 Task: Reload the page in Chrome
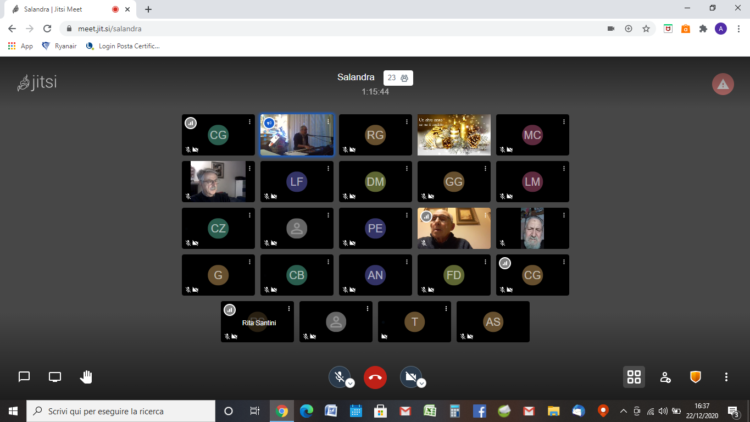(47, 29)
